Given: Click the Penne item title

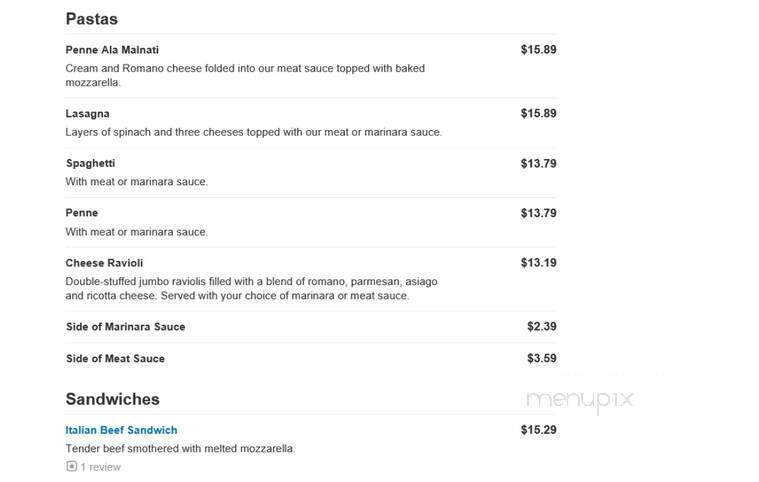Looking at the screenshot, I should pos(81,213).
